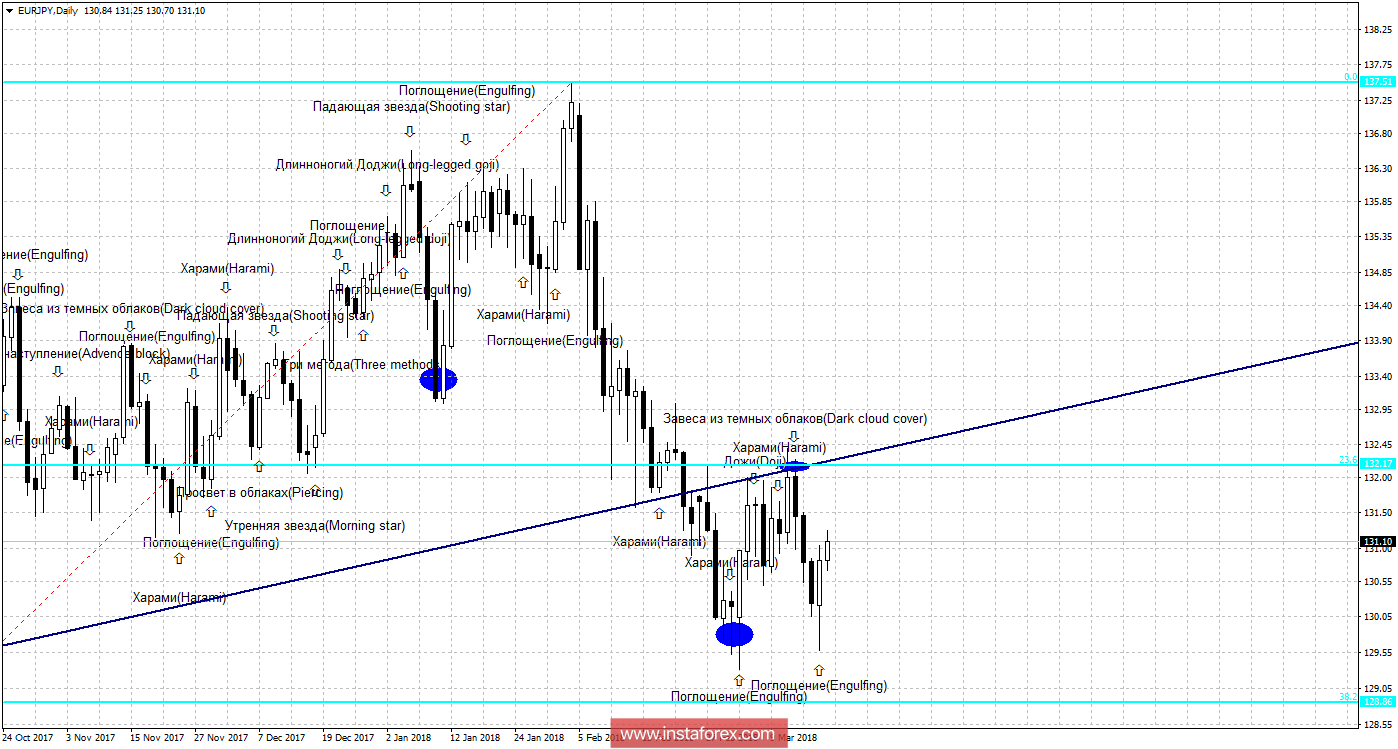Select the blue ellipse near 130.05 low
The image size is (1398, 749).
734,633
